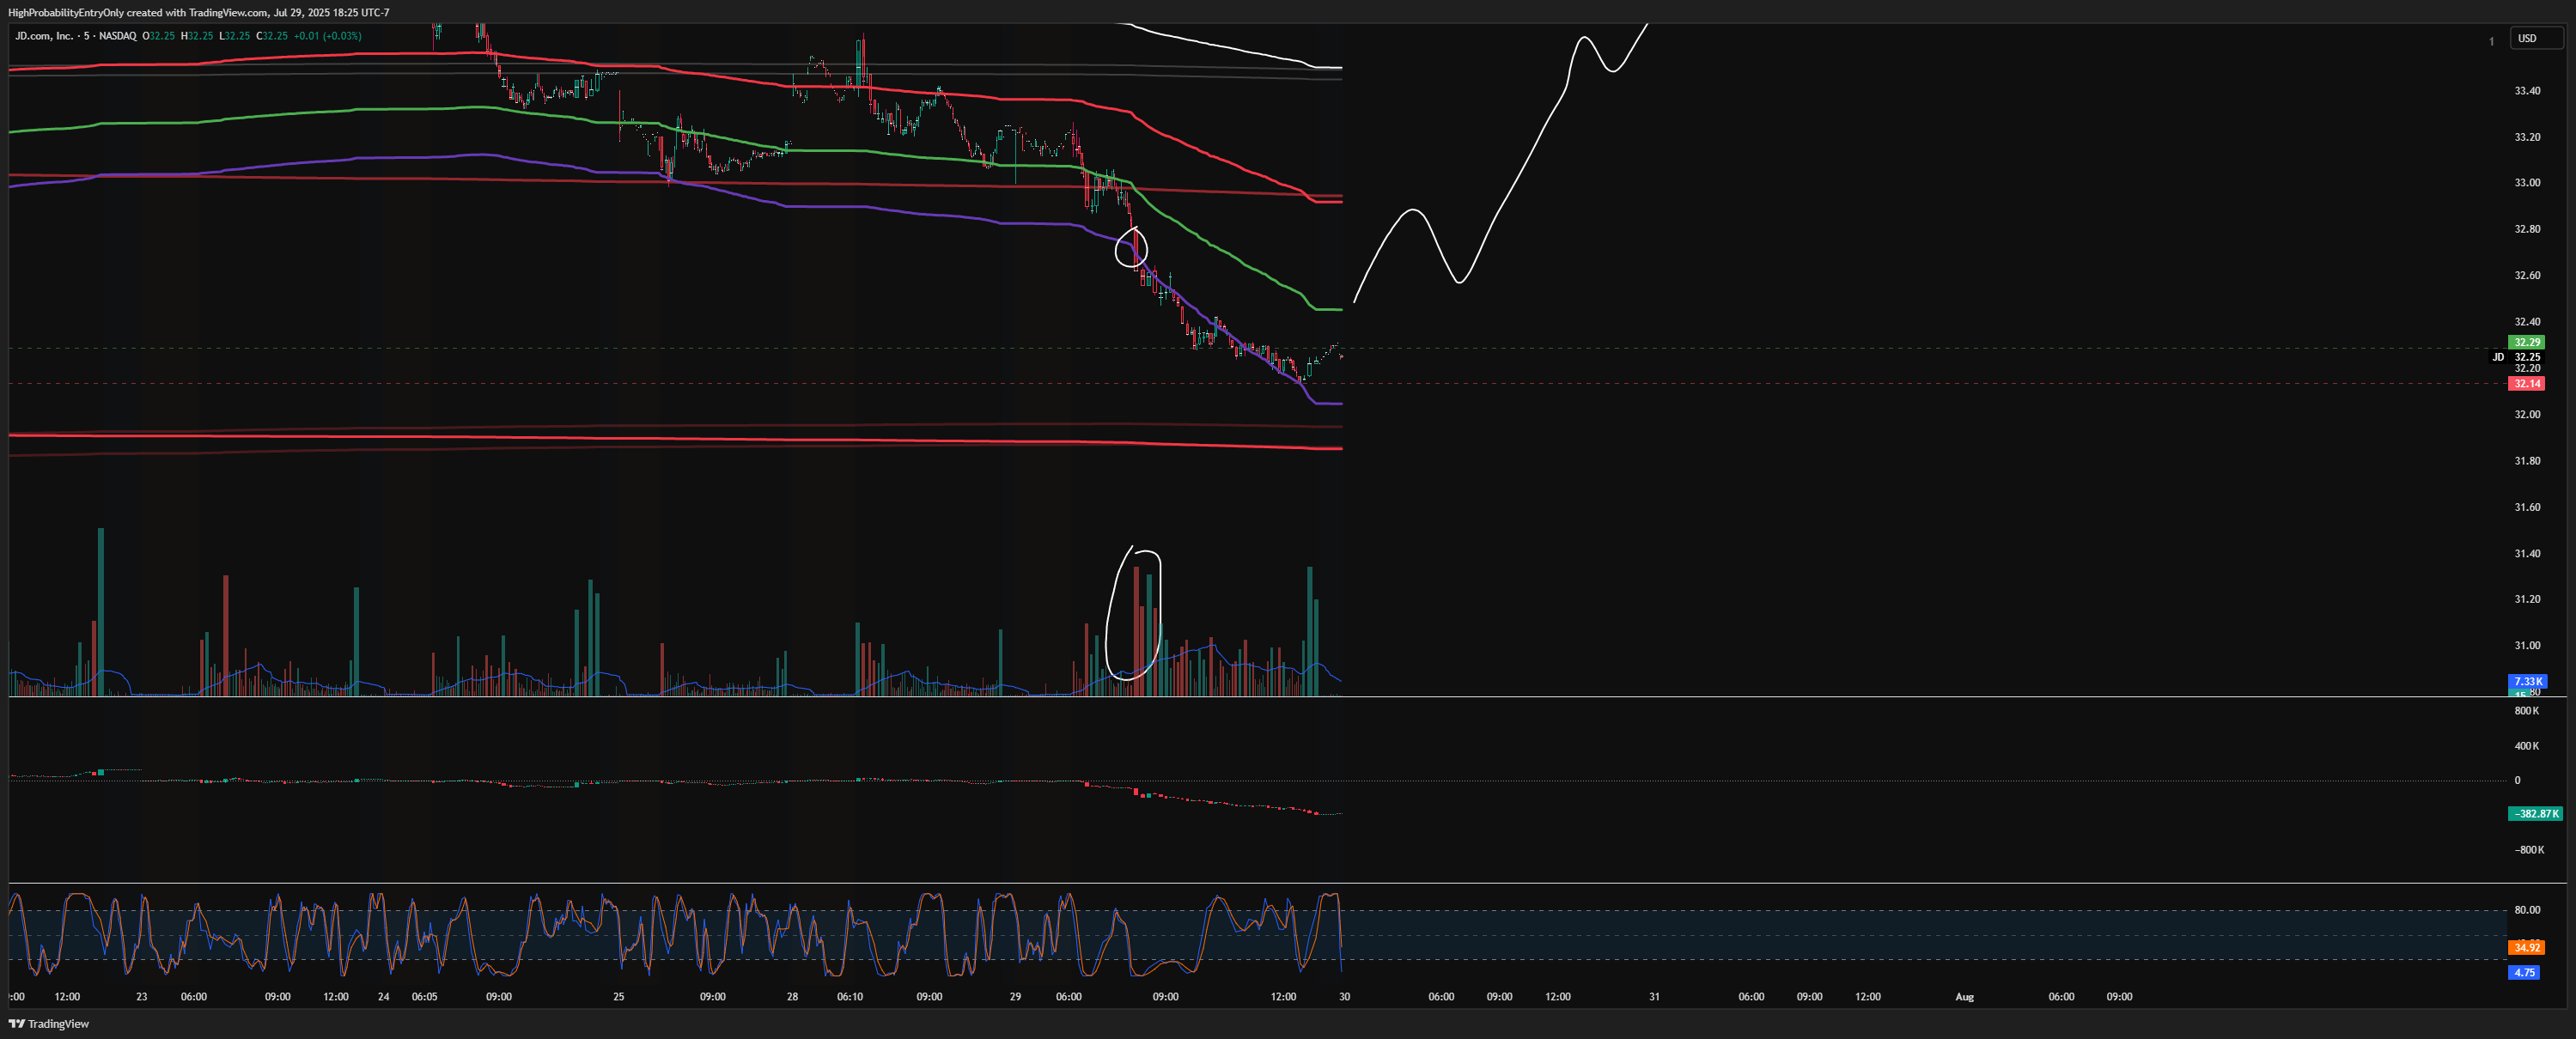Click the orange 34.92 stochastic label
Image resolution: width=2576 pixels, height=1039 pixels.
point(2527,947)
